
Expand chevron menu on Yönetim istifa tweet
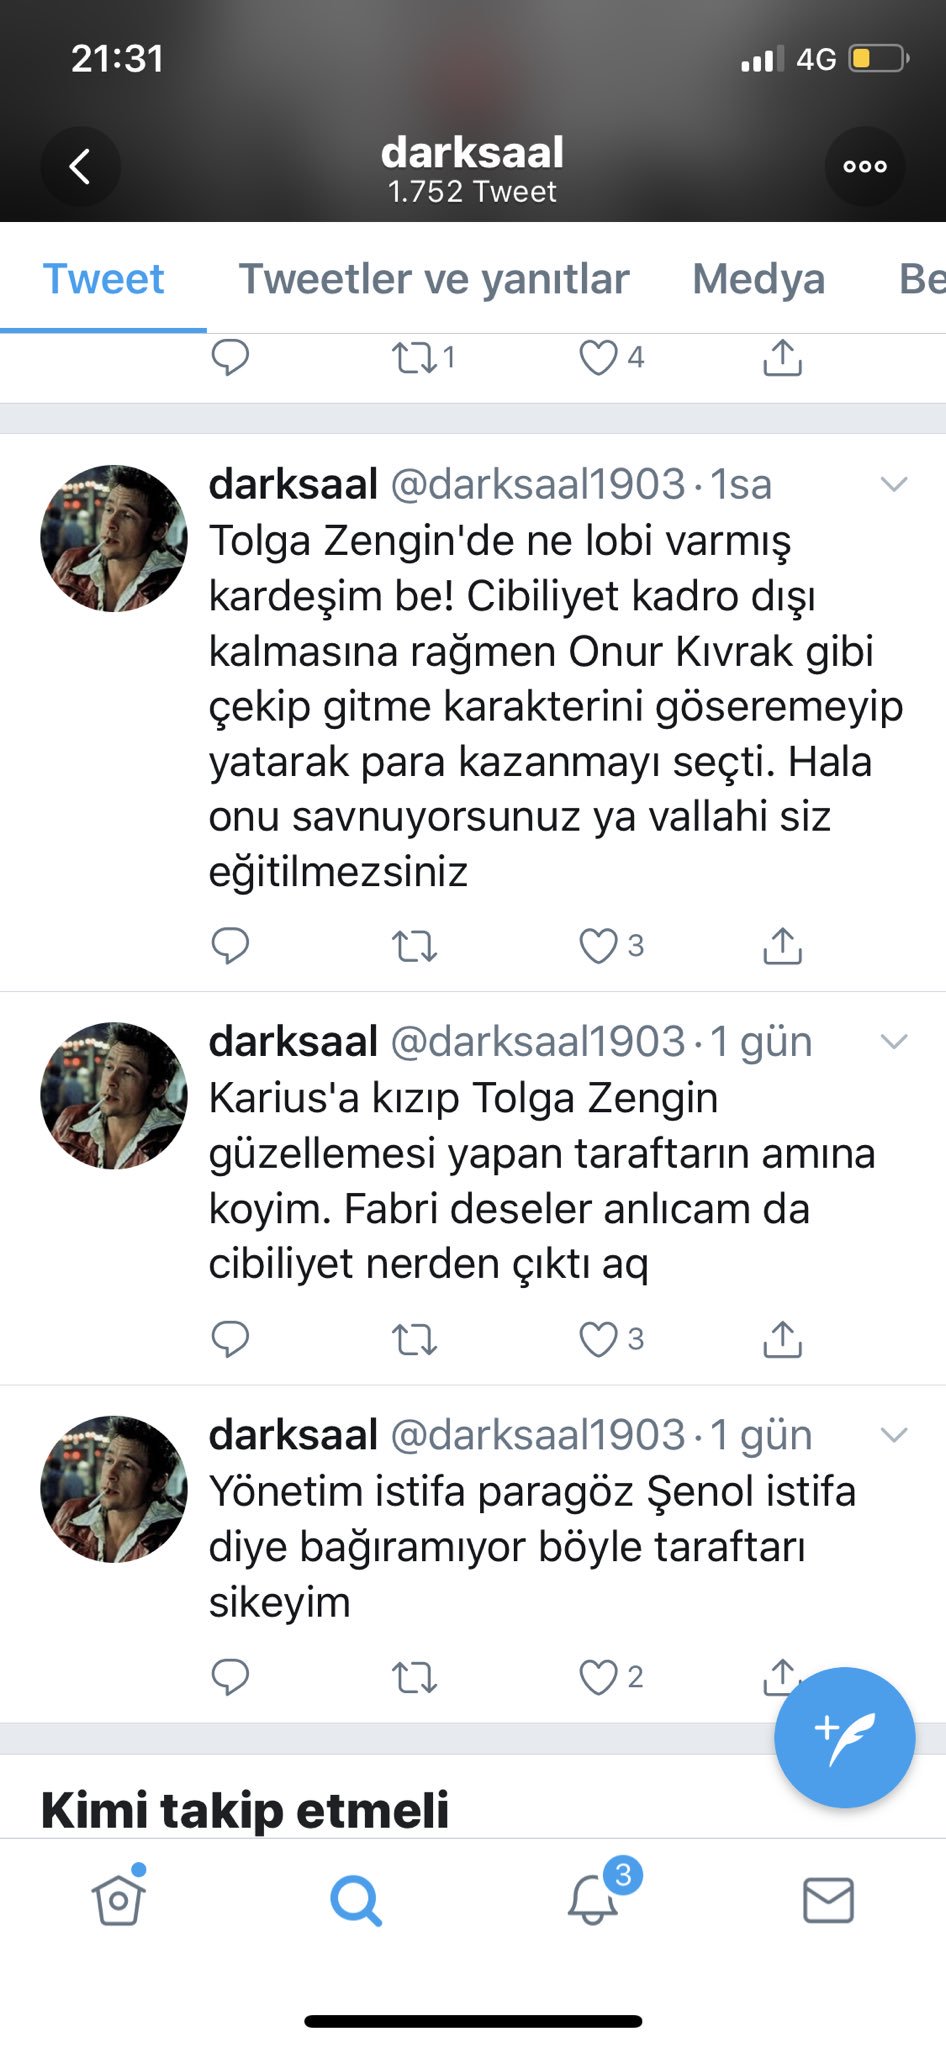point(894,1435)
